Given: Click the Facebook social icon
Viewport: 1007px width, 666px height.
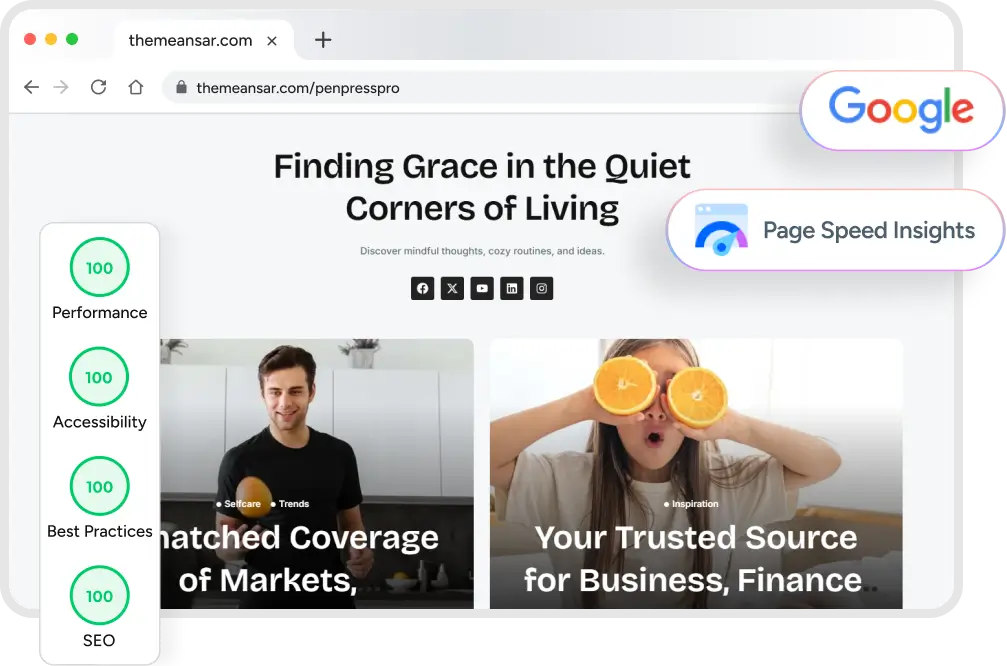Looking at the screenshot, I should [x=423, y=288].
